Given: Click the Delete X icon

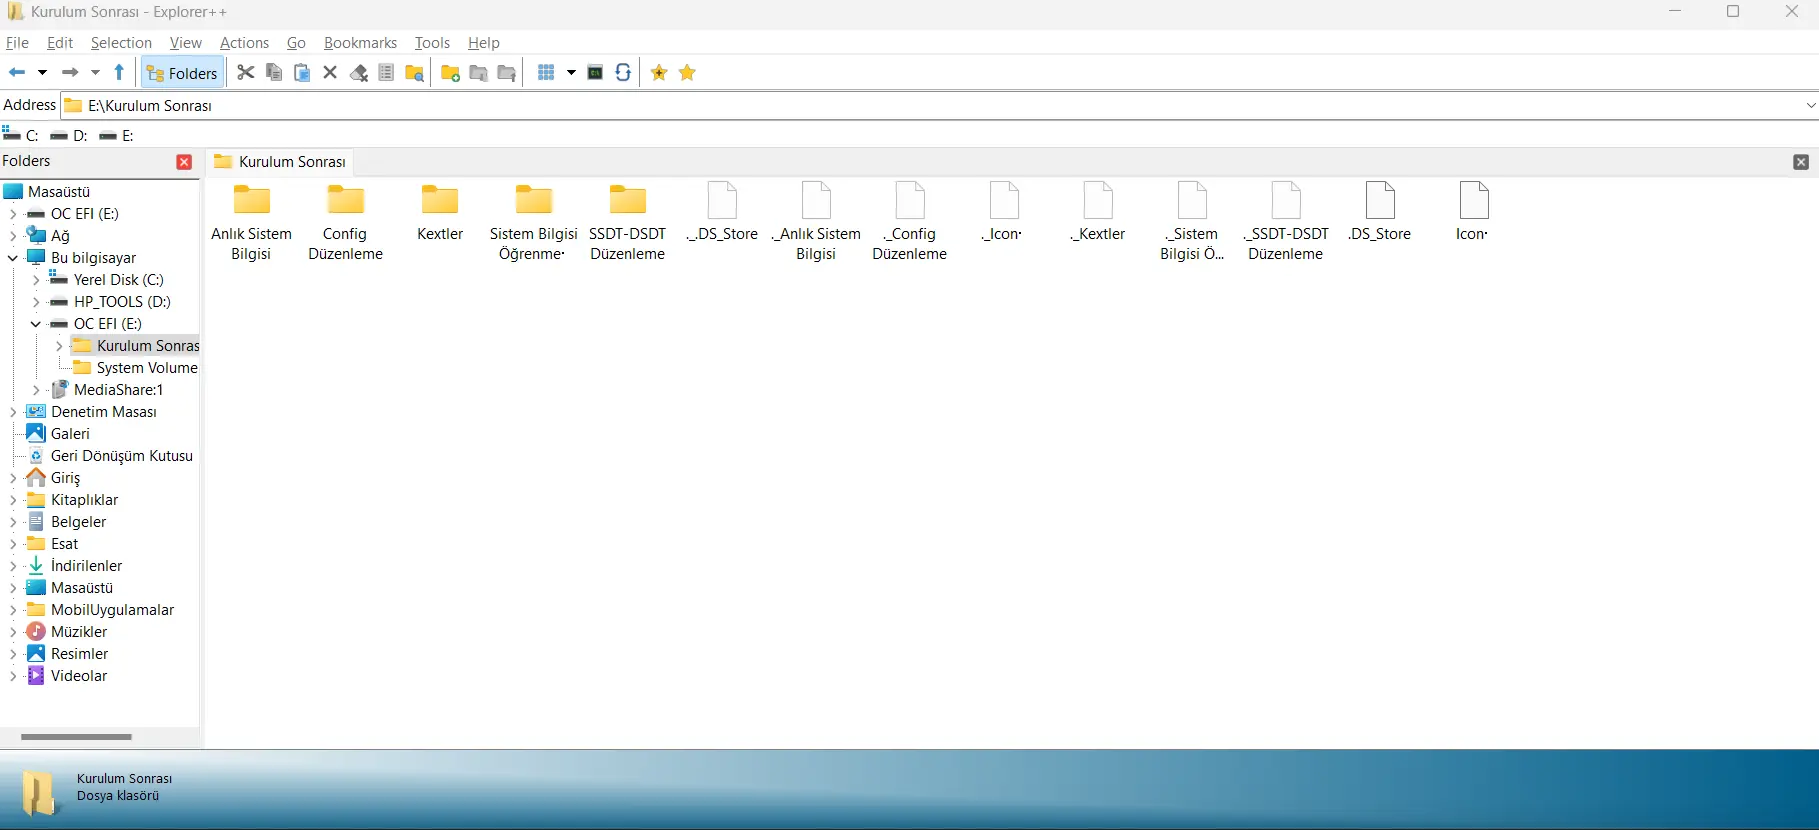Looking at the screenshot, I should [330, 73].
